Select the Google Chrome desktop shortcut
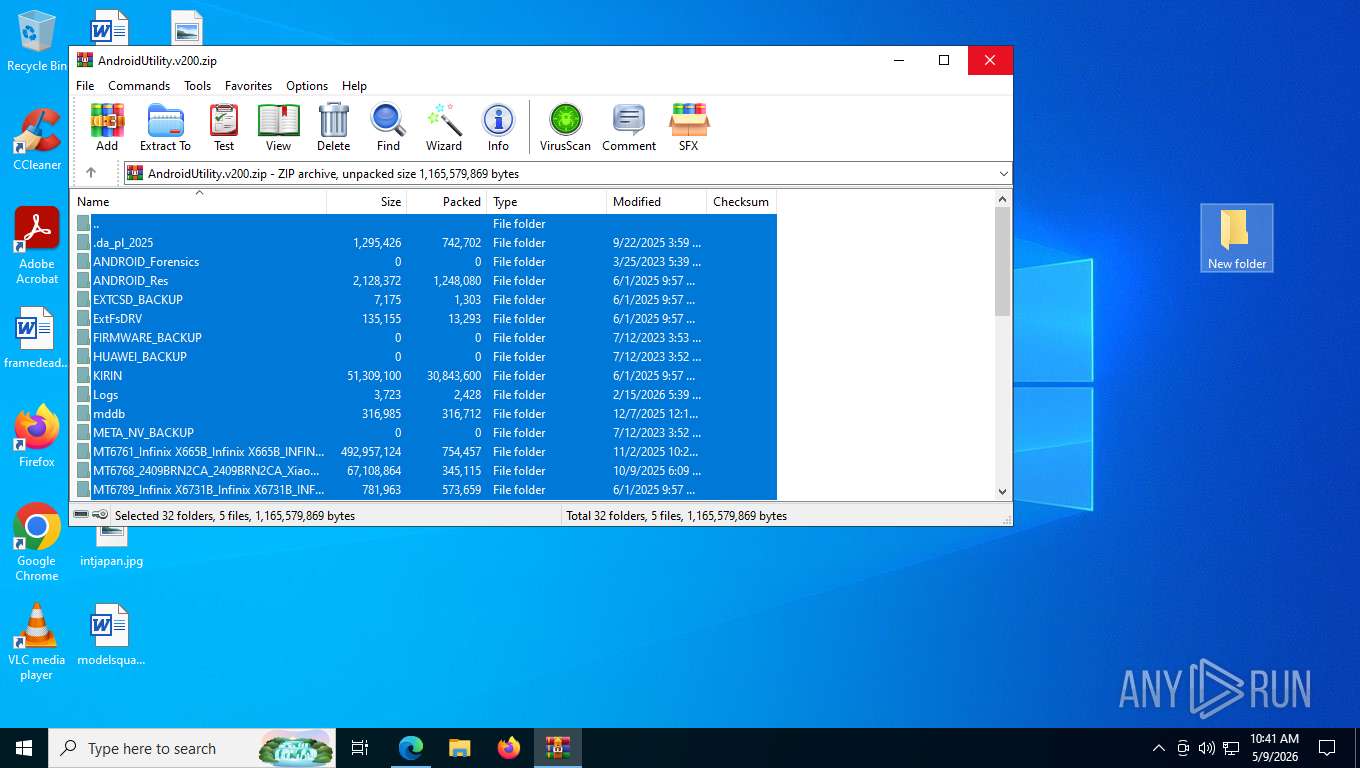Screen dimensions: 1360x768 click(x=37, y=542)
